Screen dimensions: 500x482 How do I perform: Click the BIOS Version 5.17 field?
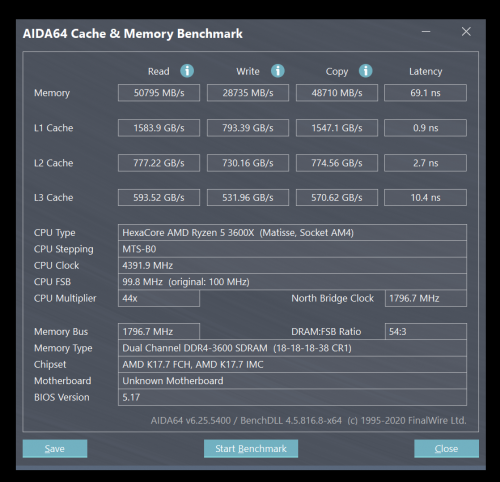point(292,397)
